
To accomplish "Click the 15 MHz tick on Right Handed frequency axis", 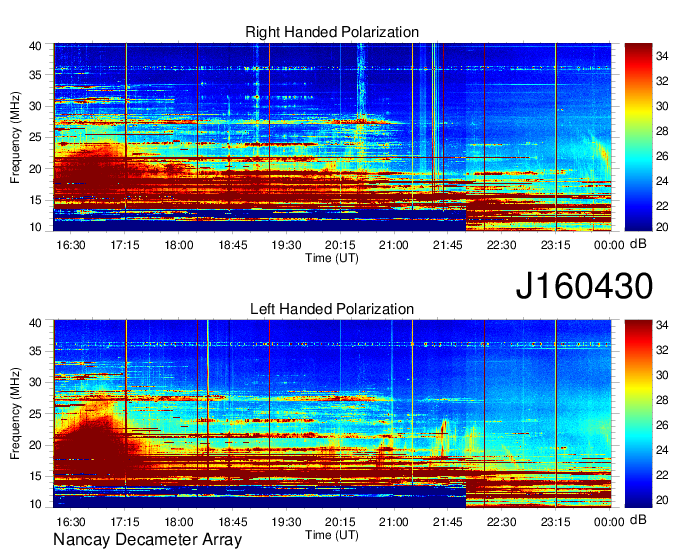I will [35, 200].
